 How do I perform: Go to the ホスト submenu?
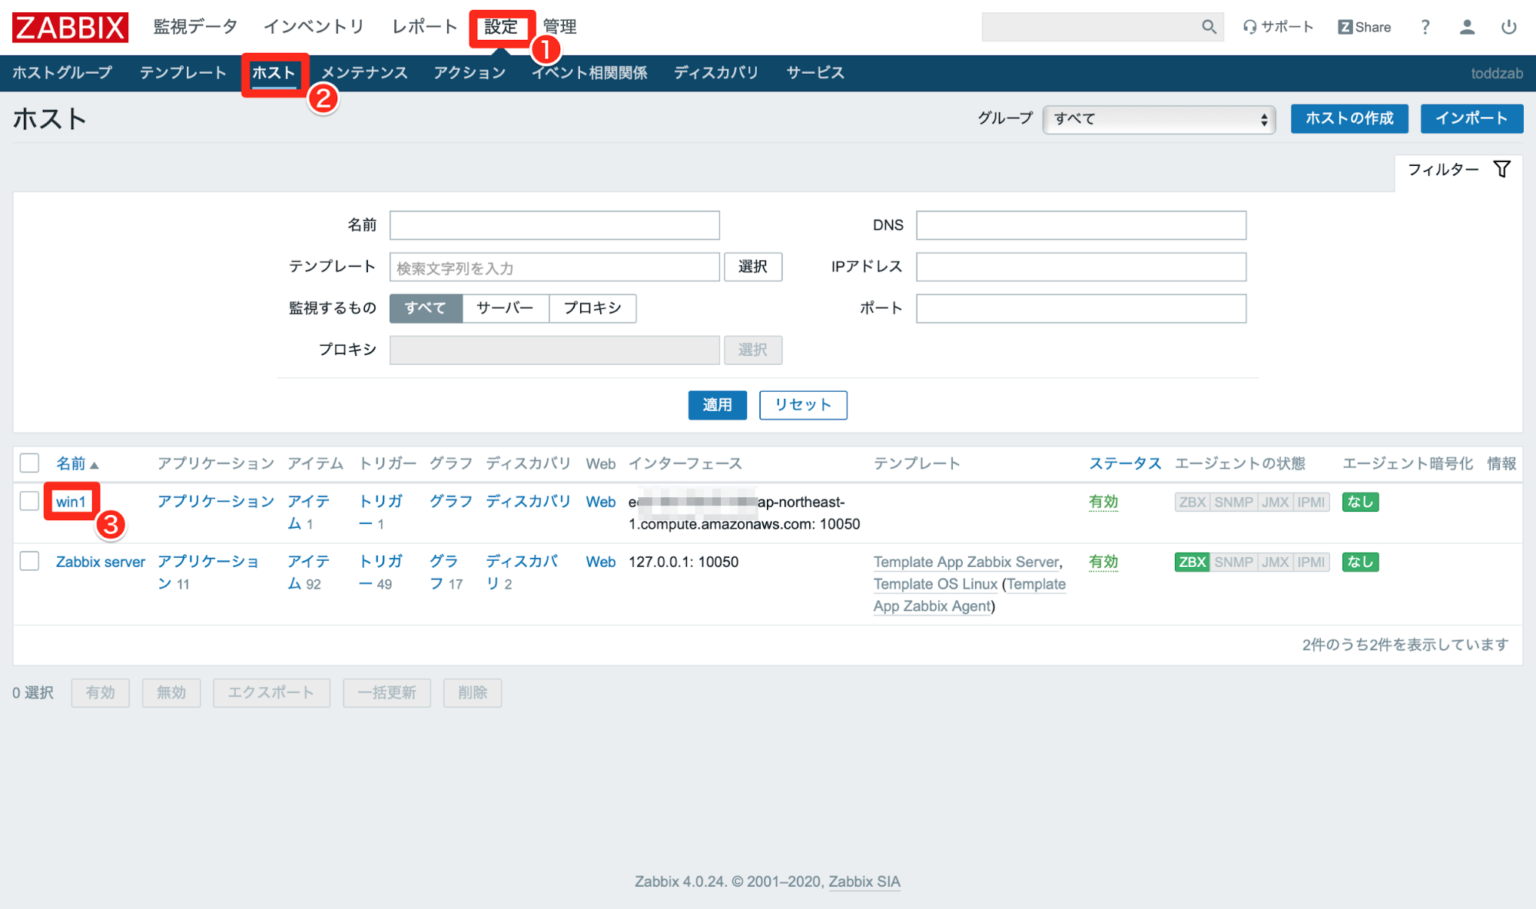click(x=273, y=73)
